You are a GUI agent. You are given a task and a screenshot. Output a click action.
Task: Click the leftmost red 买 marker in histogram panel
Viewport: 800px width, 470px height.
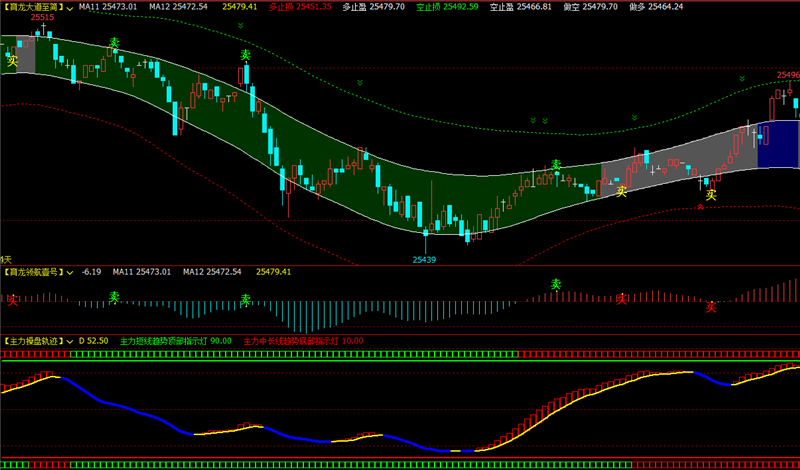(12, 300)
